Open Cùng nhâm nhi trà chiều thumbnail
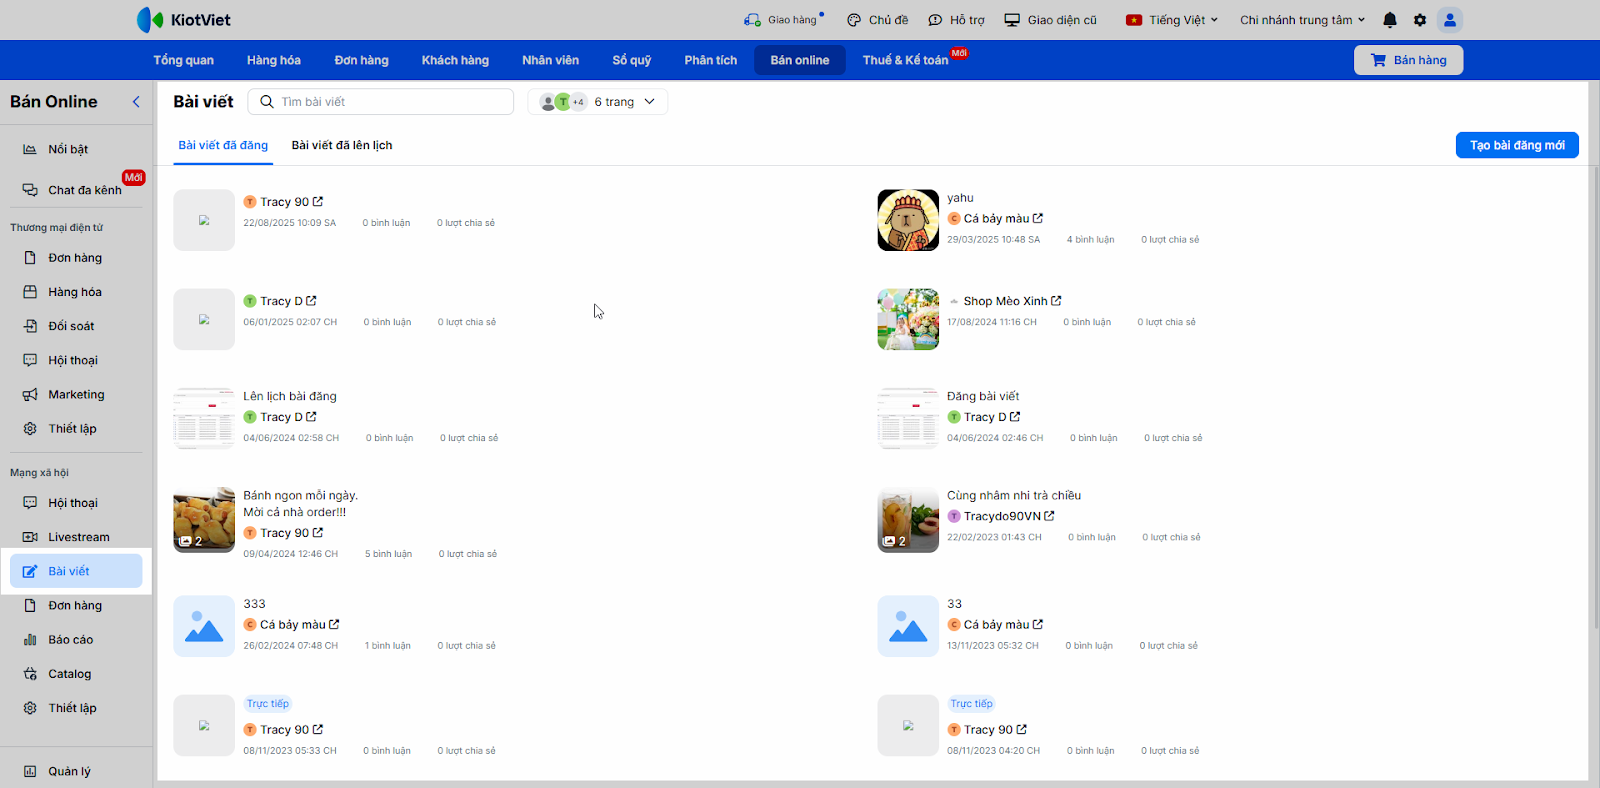The width and height of the screenshot is (1600, 788). [908, 520]
